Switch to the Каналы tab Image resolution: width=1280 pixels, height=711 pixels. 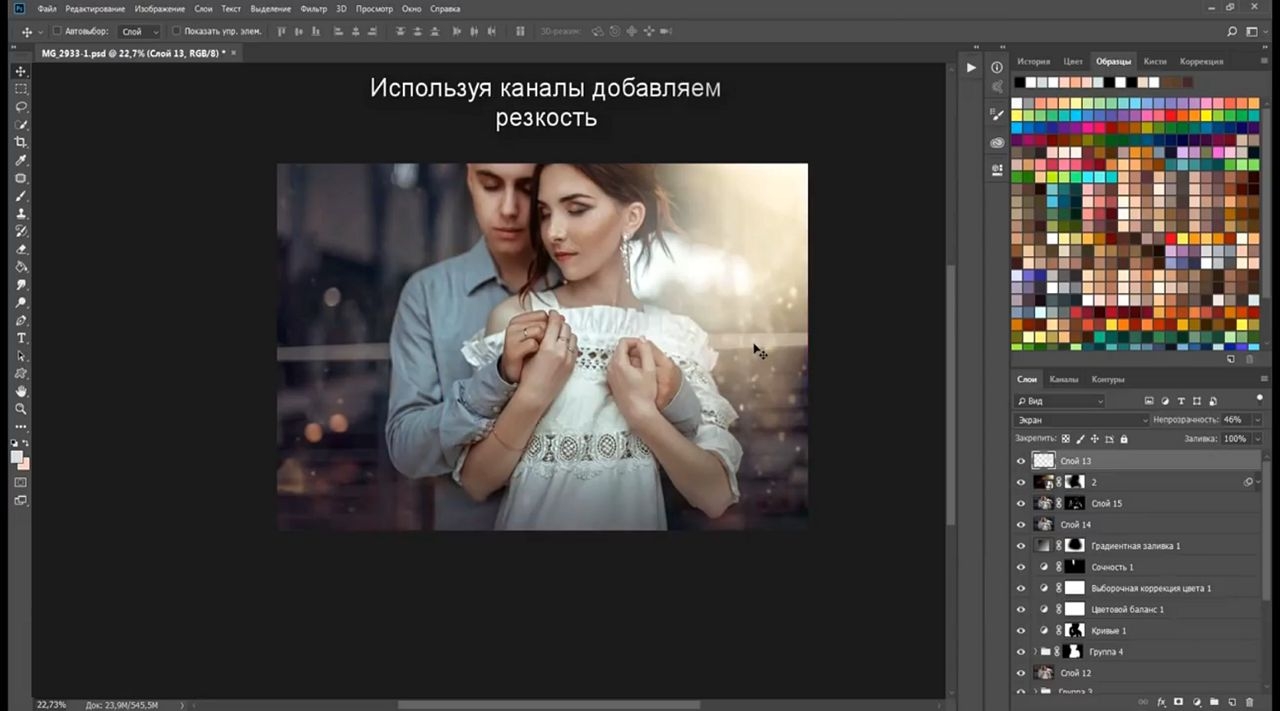(1064, 379)
